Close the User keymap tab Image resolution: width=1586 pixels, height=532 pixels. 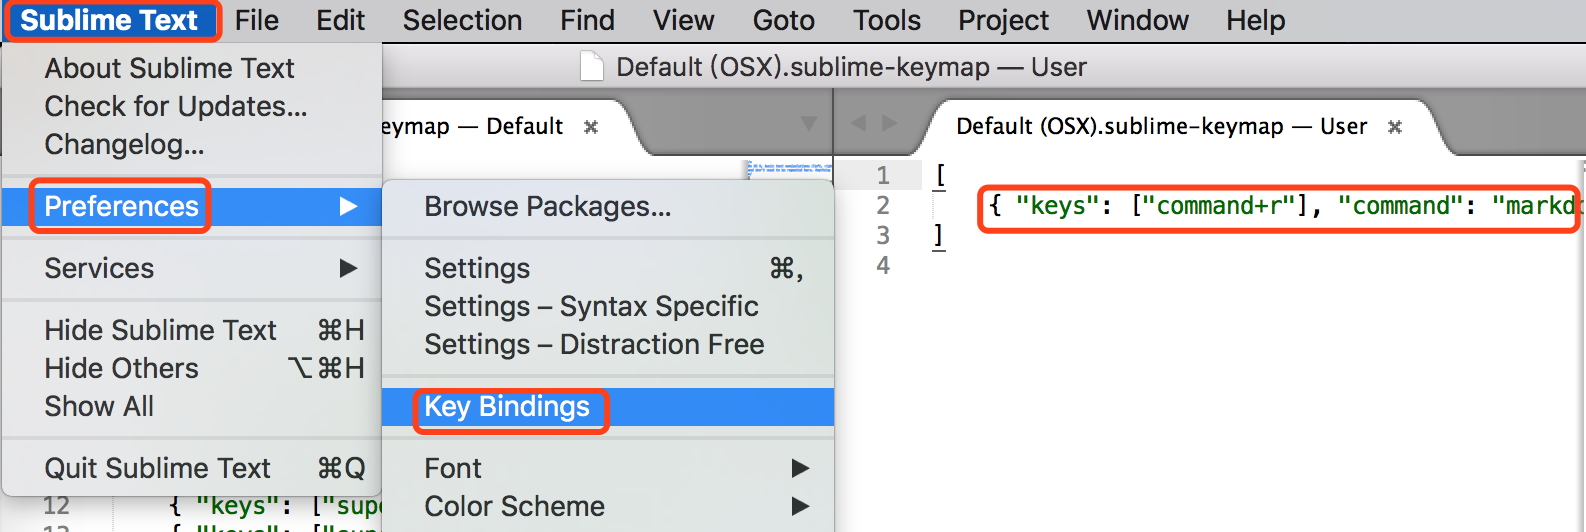[1395, 127]
